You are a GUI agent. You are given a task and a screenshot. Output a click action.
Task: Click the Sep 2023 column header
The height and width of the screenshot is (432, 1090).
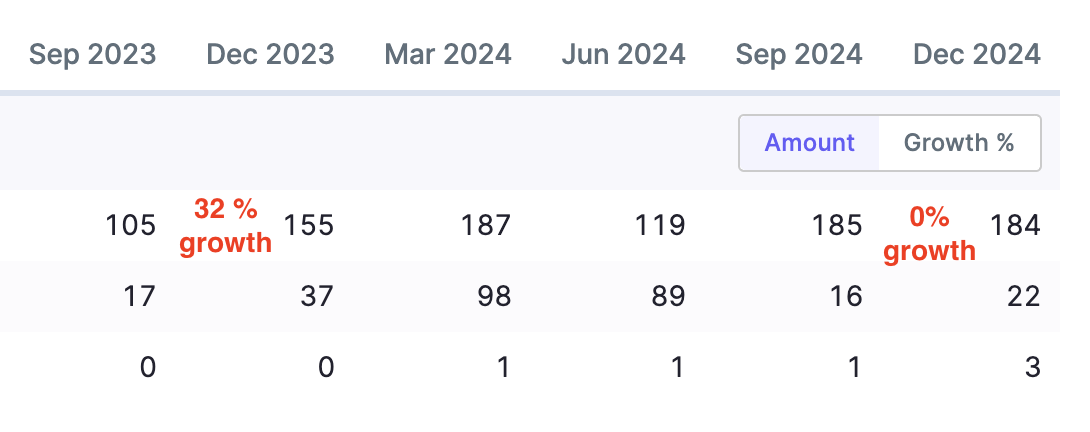click(93, 54)
